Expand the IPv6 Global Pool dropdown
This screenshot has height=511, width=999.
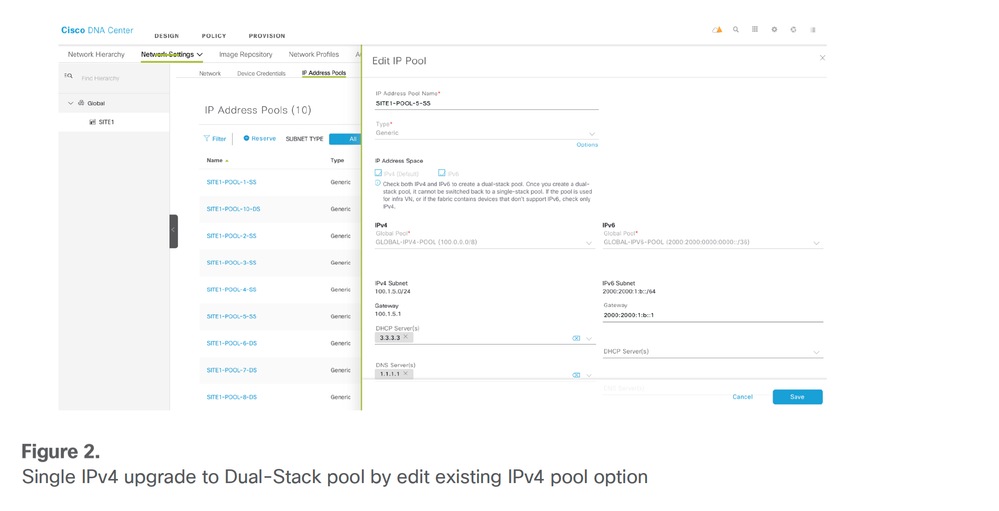point(712,242)
